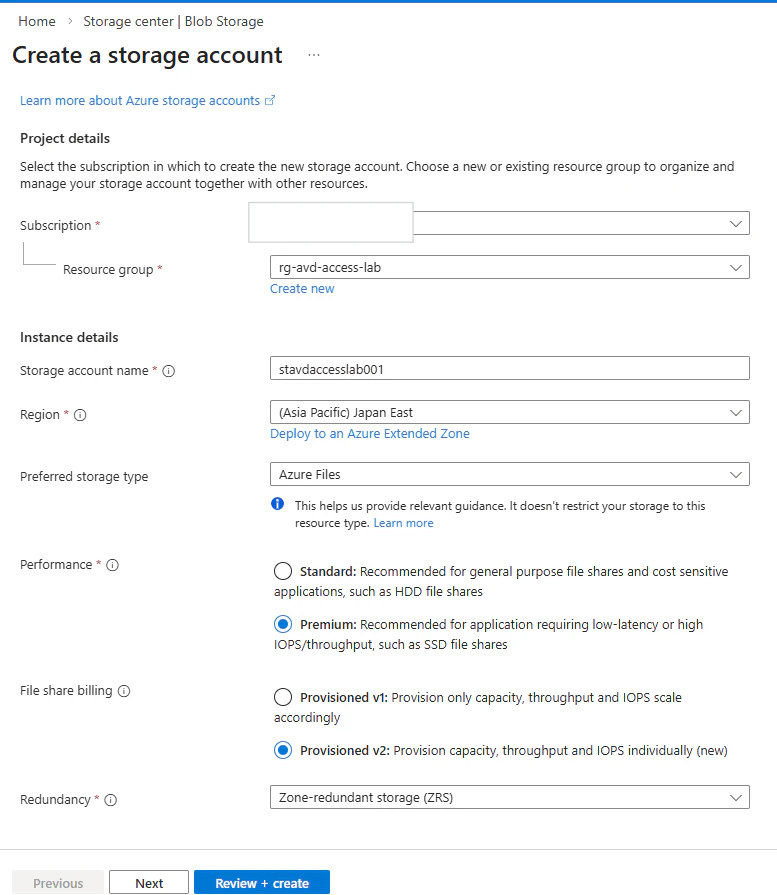Image resolution: width=777 pixels, height=895 pixels.
Task: Click the info icon beside Region label
Action: tap(80, 415)
